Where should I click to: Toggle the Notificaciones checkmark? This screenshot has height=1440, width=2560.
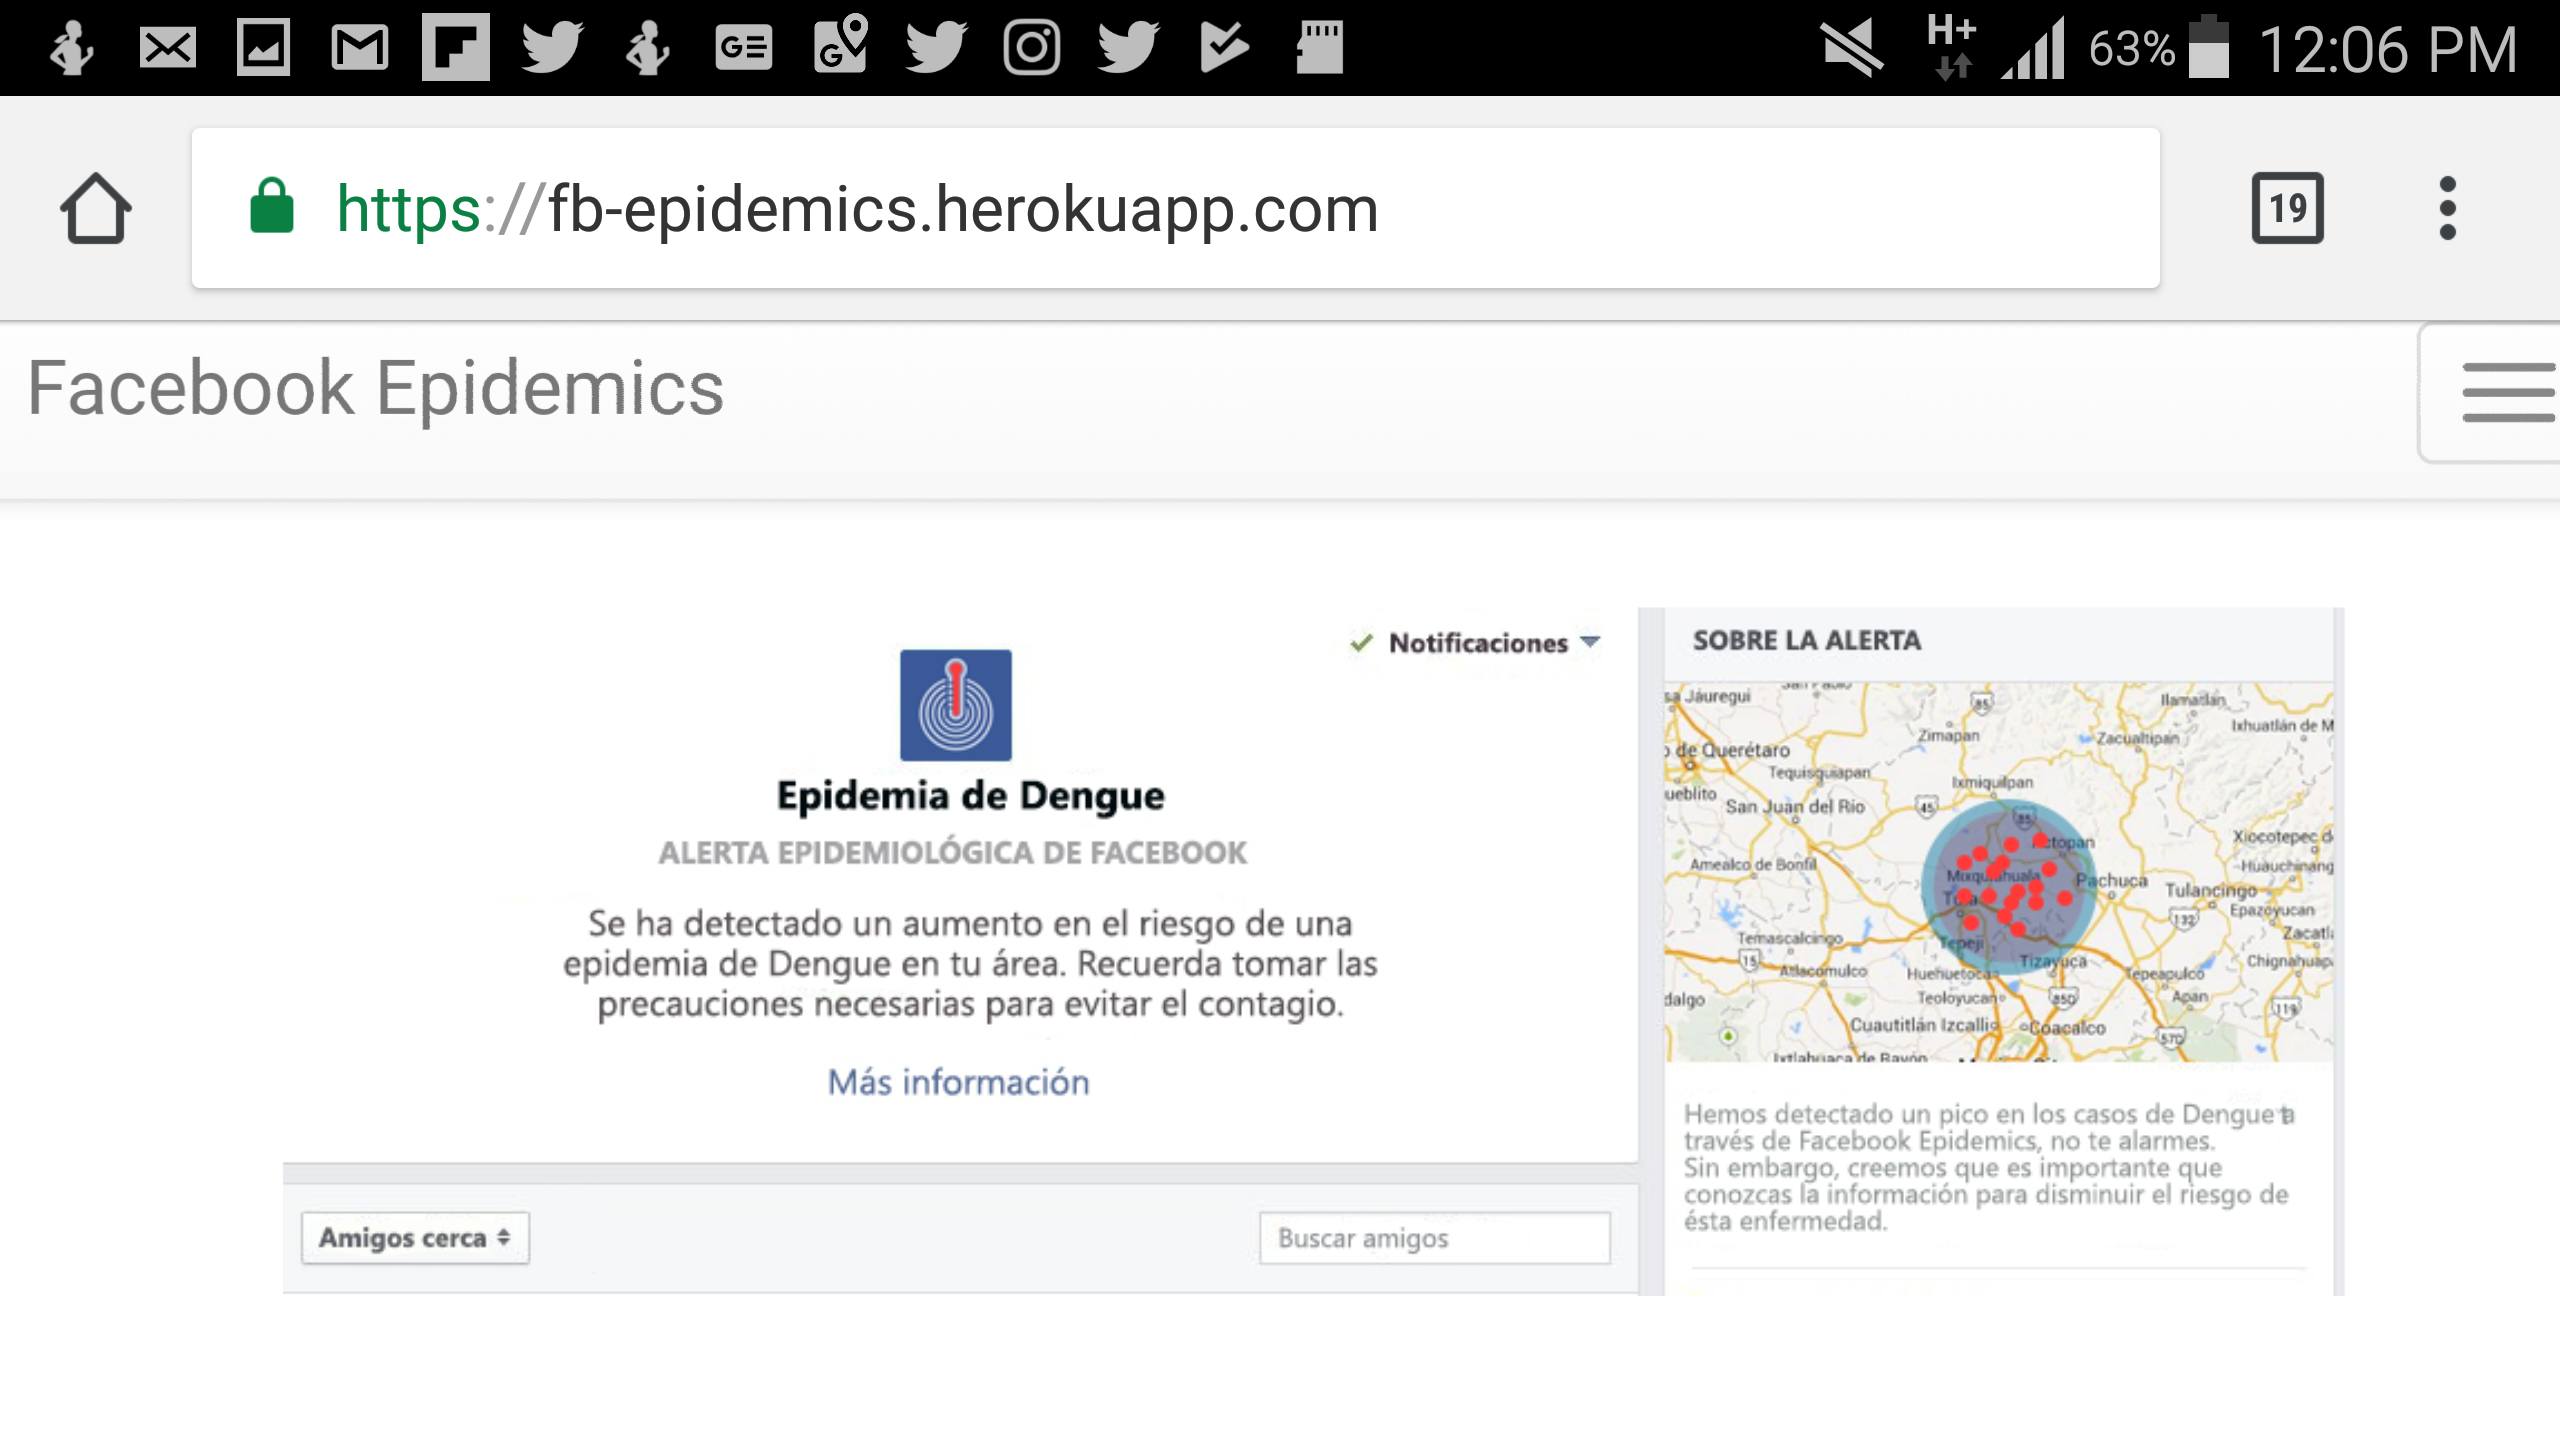coord(1361,643)
